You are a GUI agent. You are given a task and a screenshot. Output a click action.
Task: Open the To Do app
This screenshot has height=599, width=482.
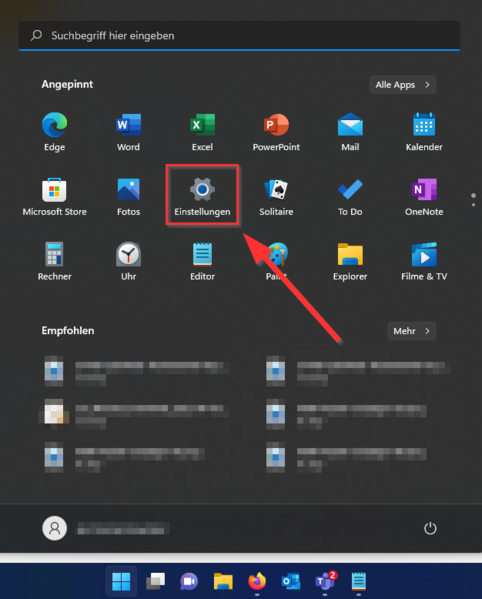tap(350, 196)
